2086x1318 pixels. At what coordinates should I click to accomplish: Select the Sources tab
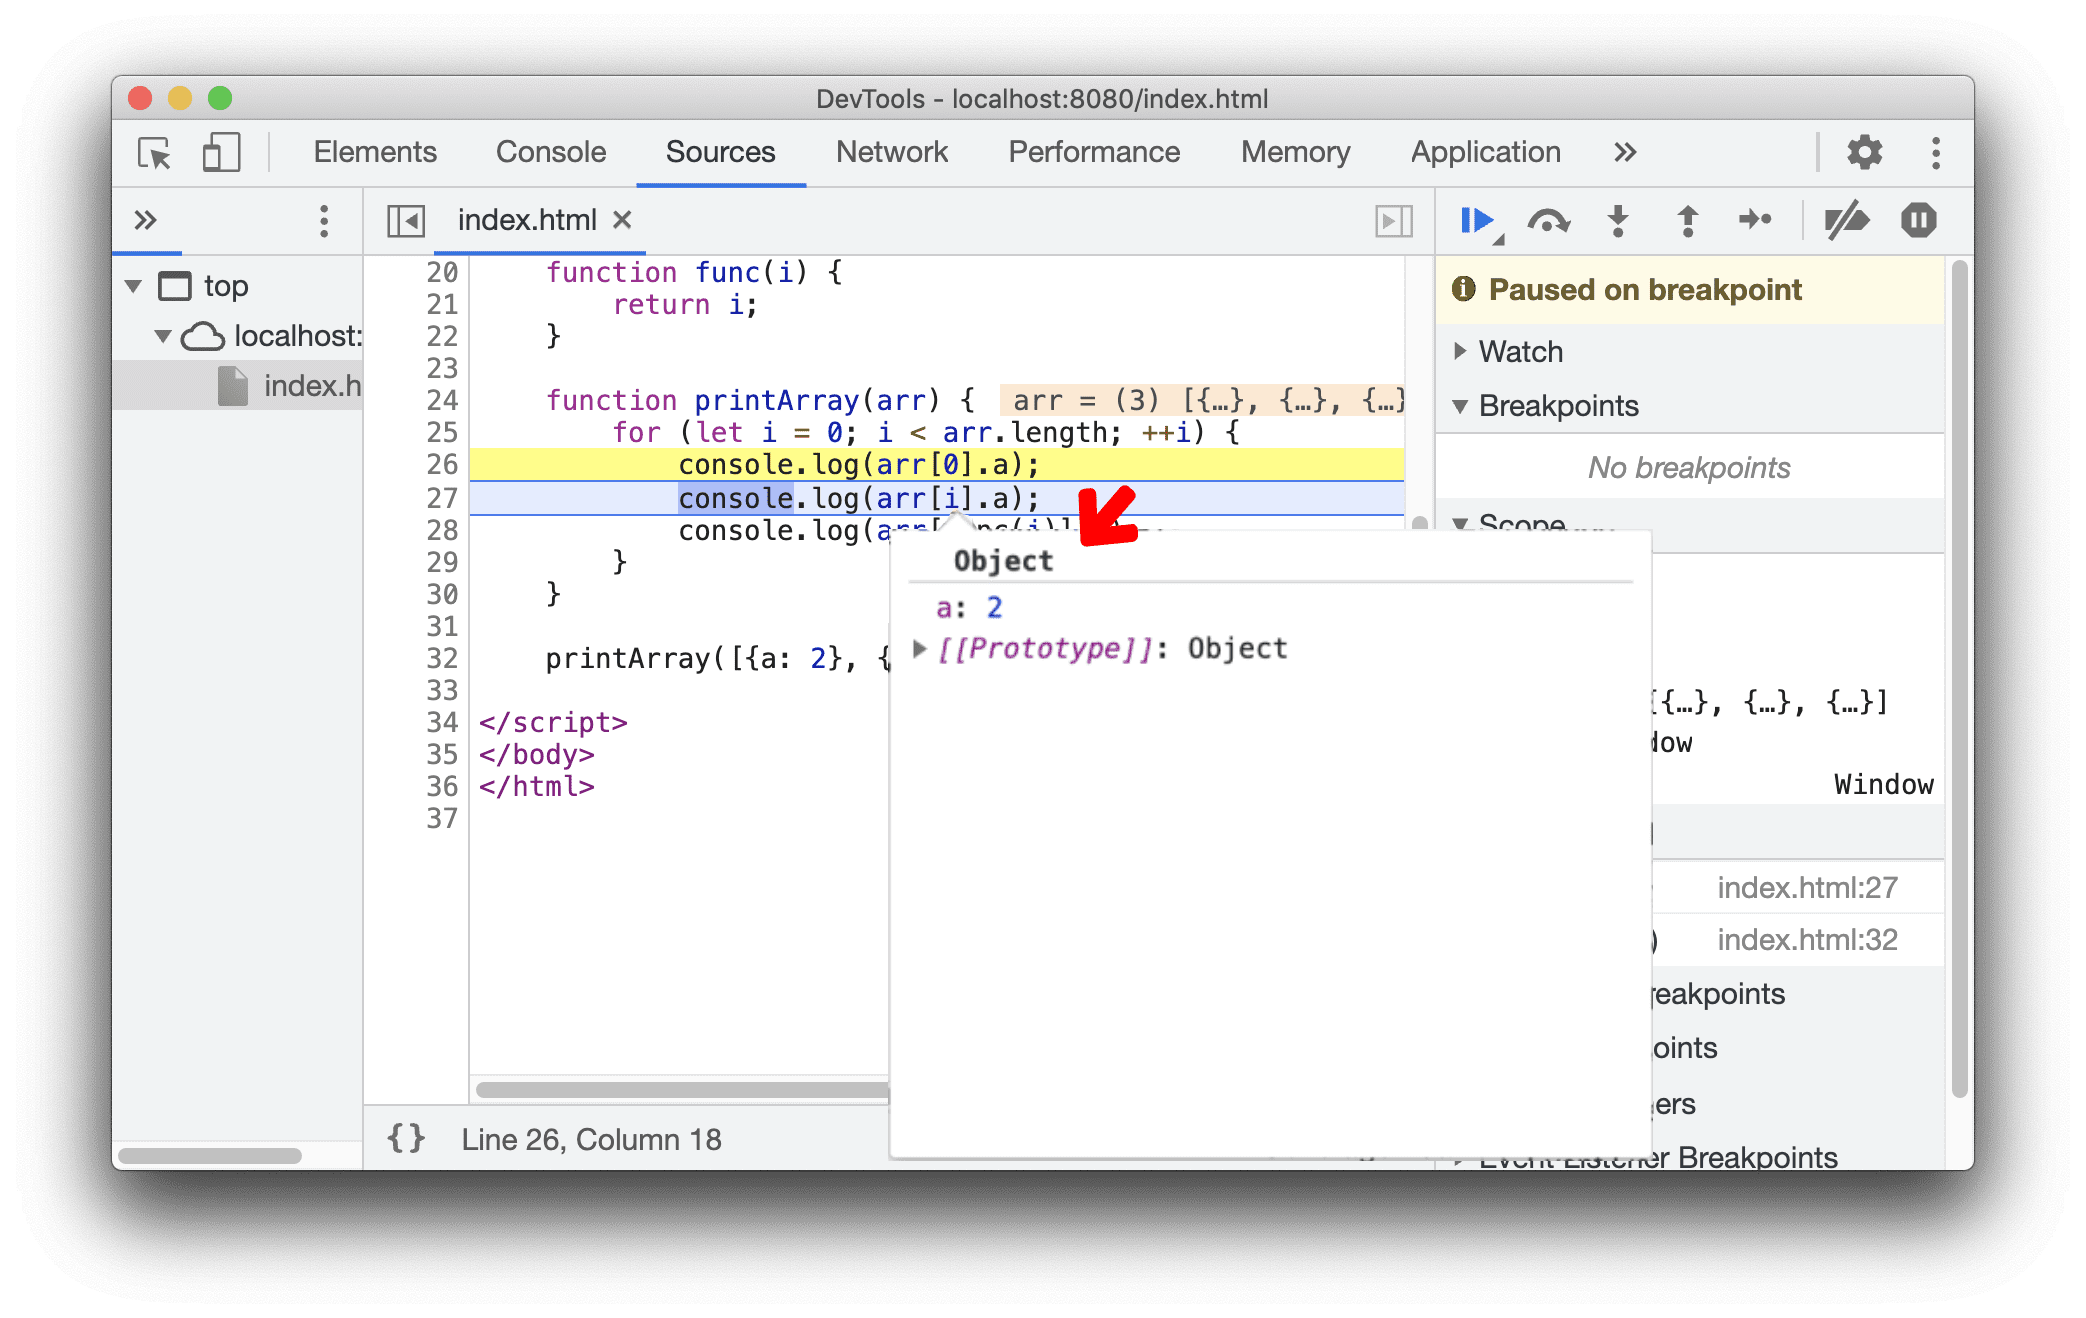coord(721,149)
